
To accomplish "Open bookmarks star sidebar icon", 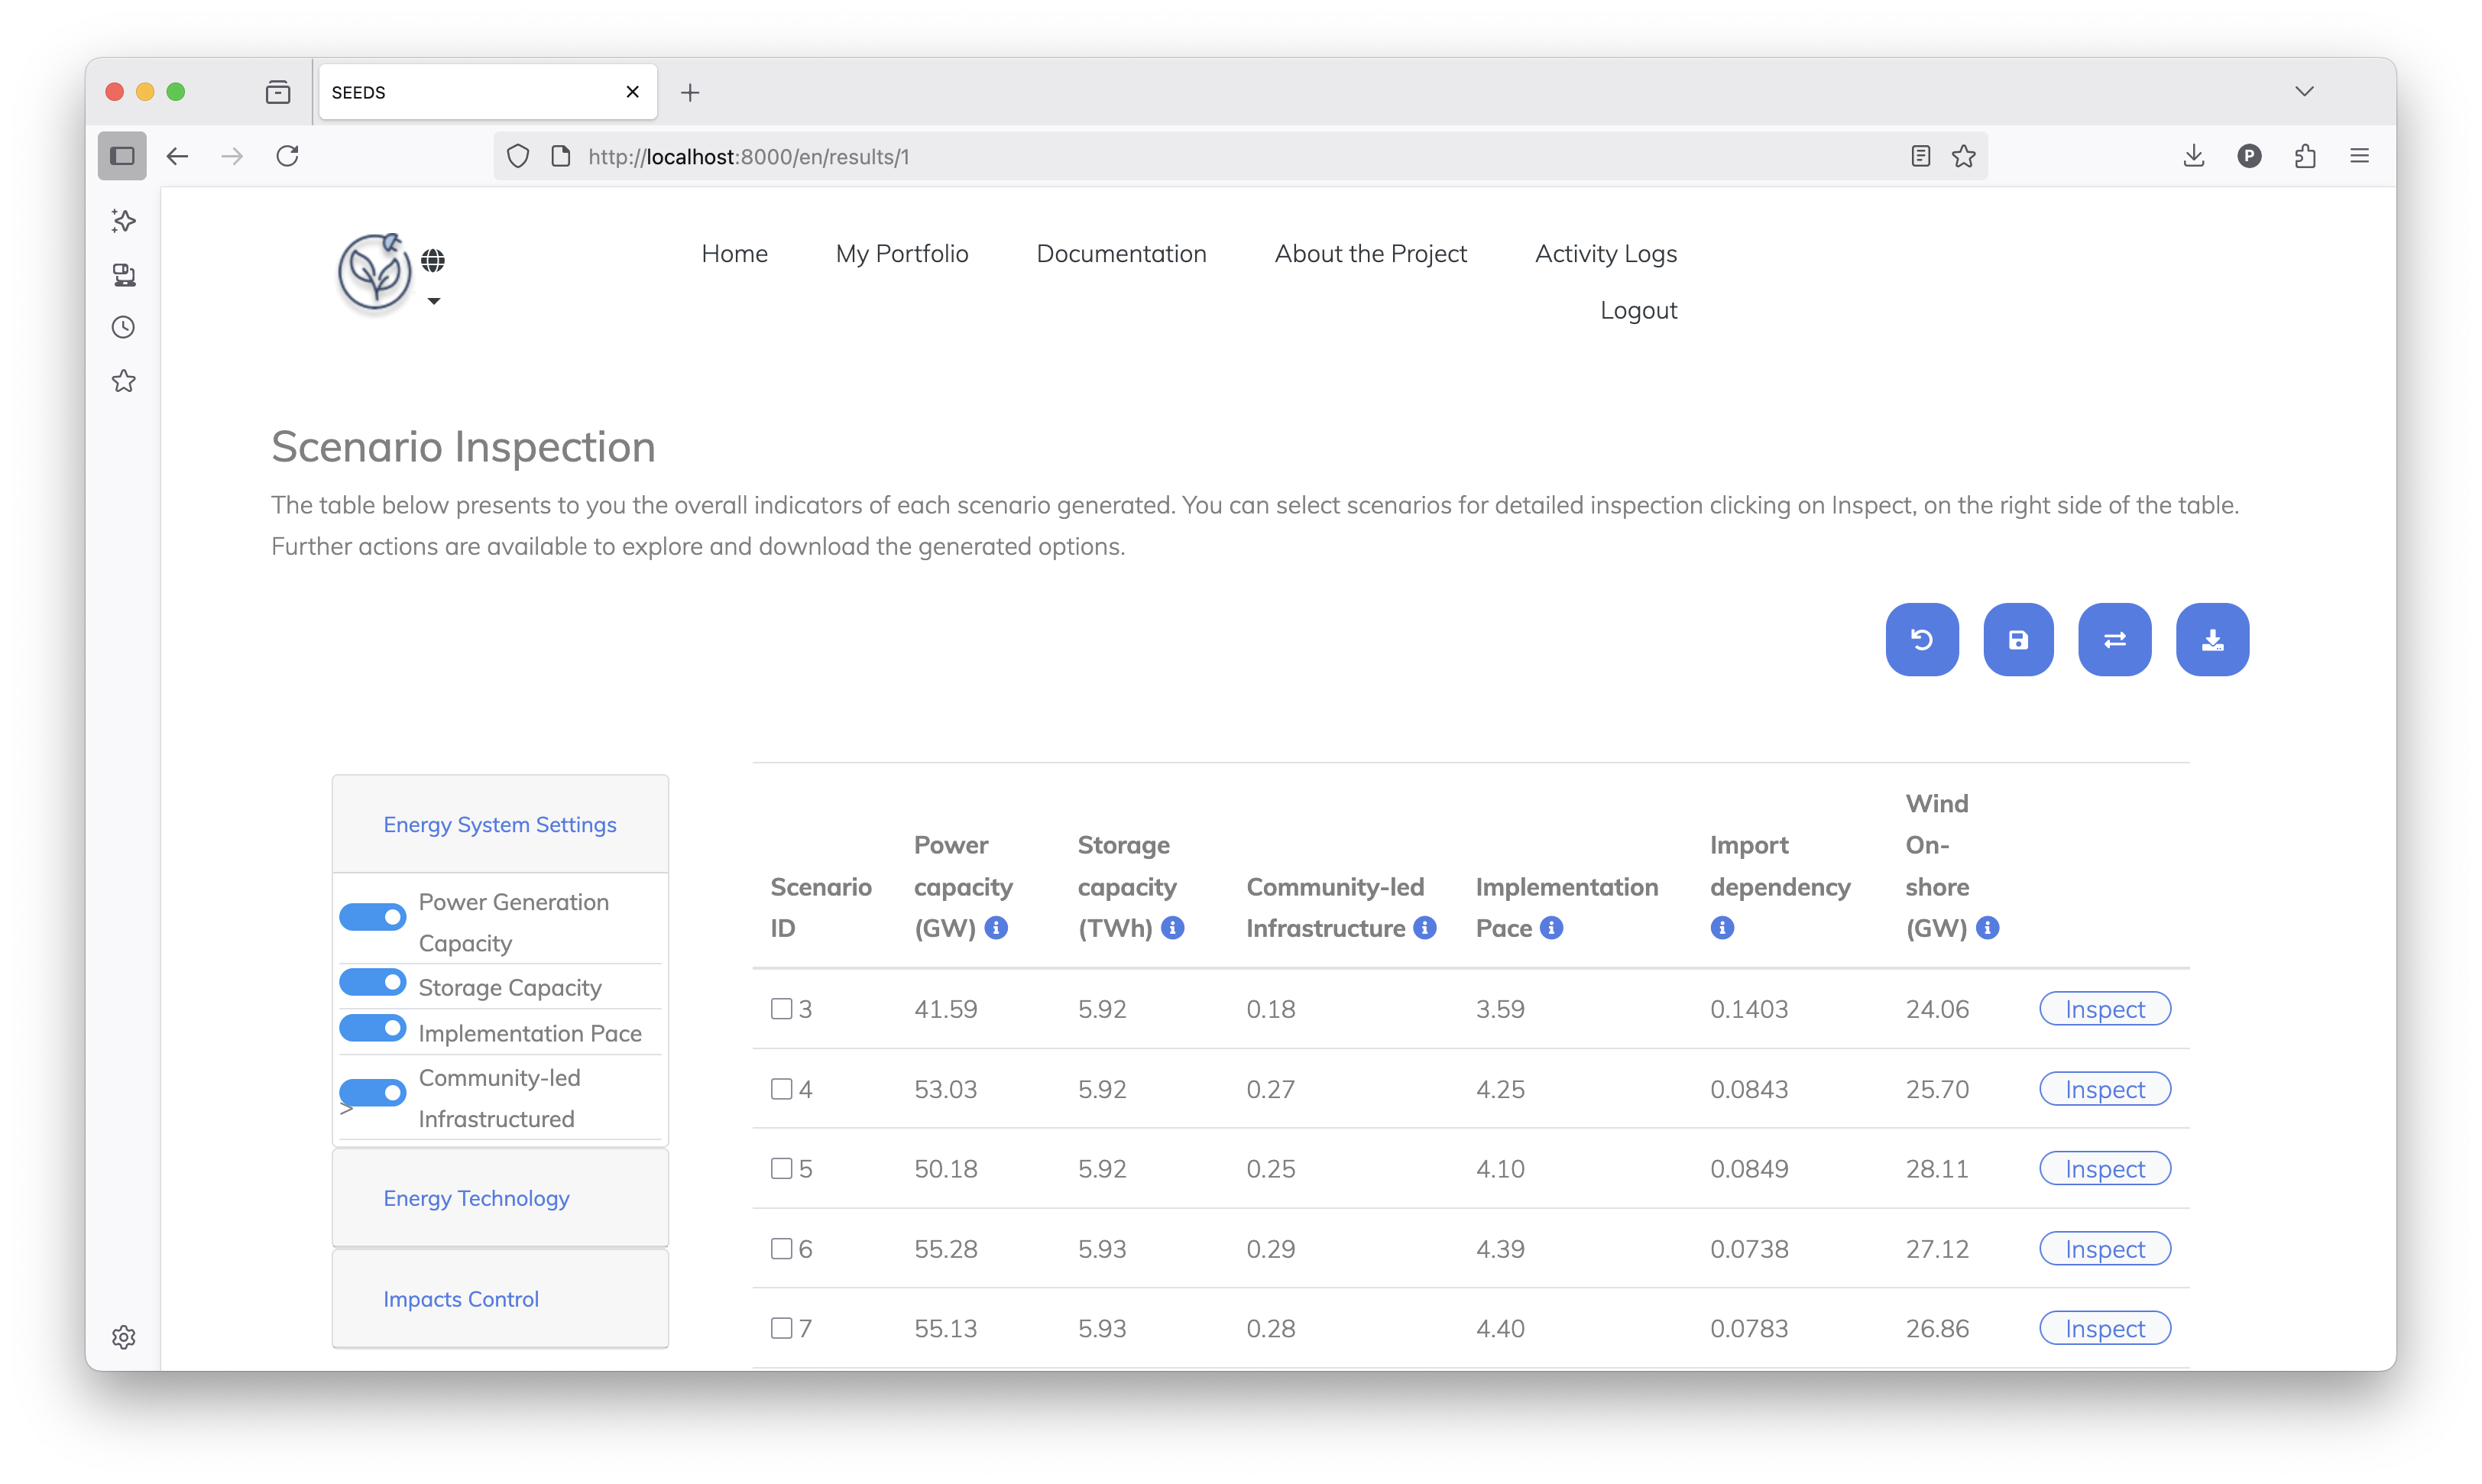I will click(x=124, y=381).
